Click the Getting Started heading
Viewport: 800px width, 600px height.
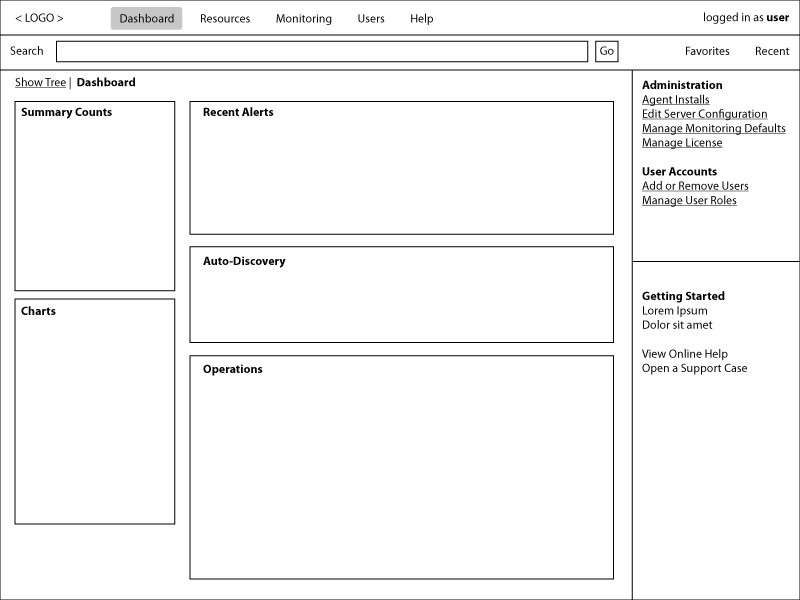[683, 296]
